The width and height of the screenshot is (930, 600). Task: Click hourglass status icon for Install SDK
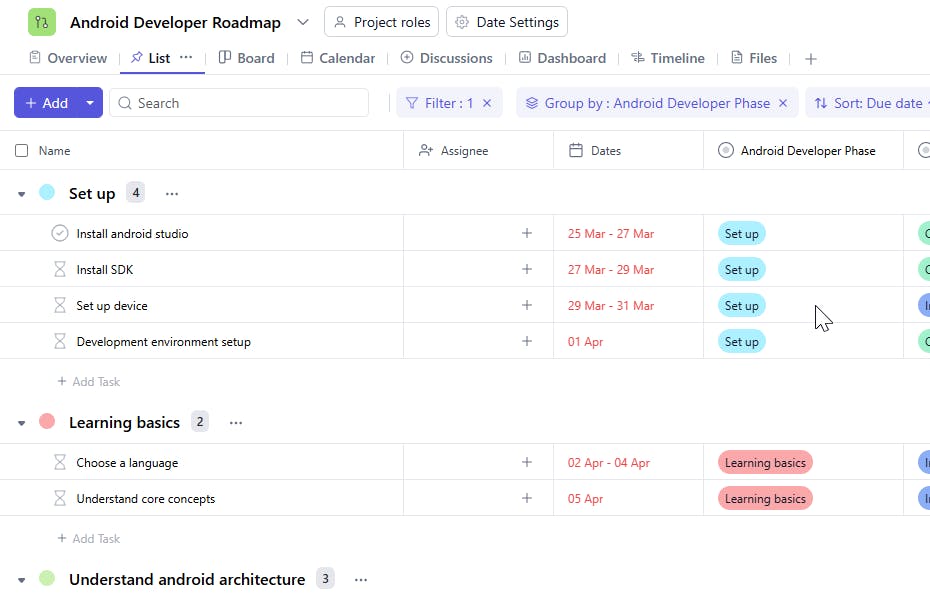click(x=60, y=270)
